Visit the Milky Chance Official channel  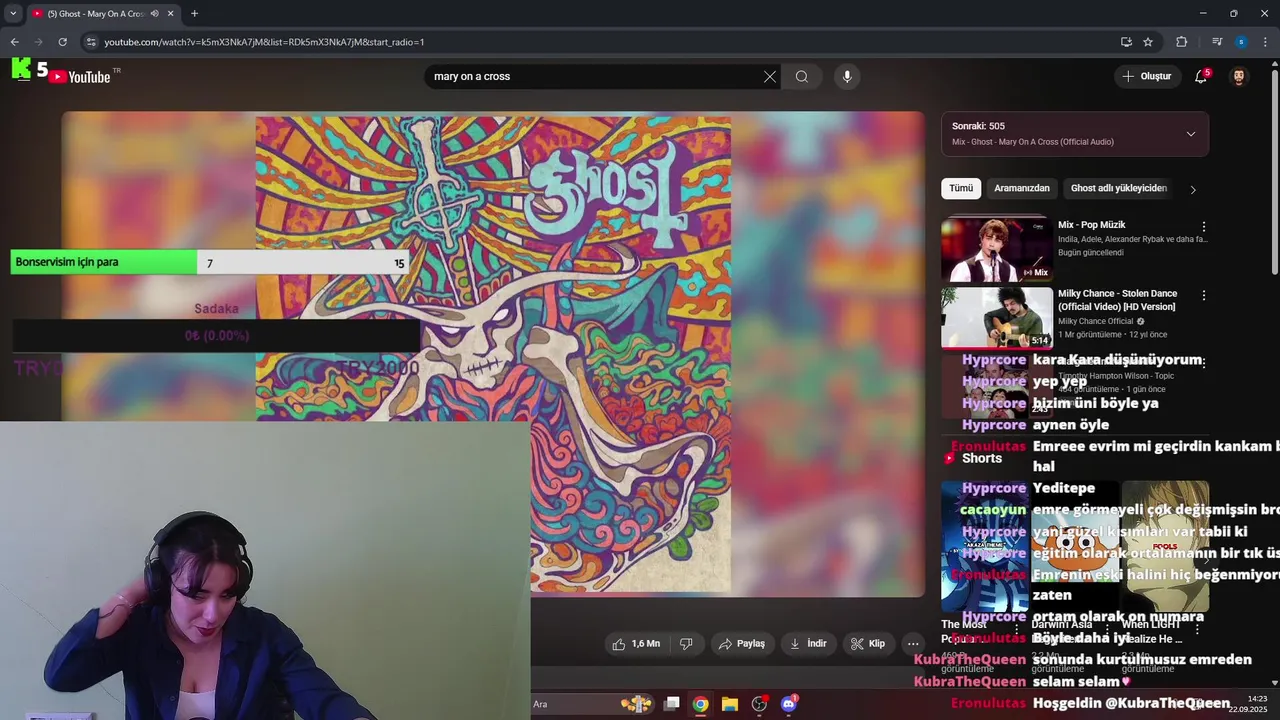click(x=1095, y=321)
